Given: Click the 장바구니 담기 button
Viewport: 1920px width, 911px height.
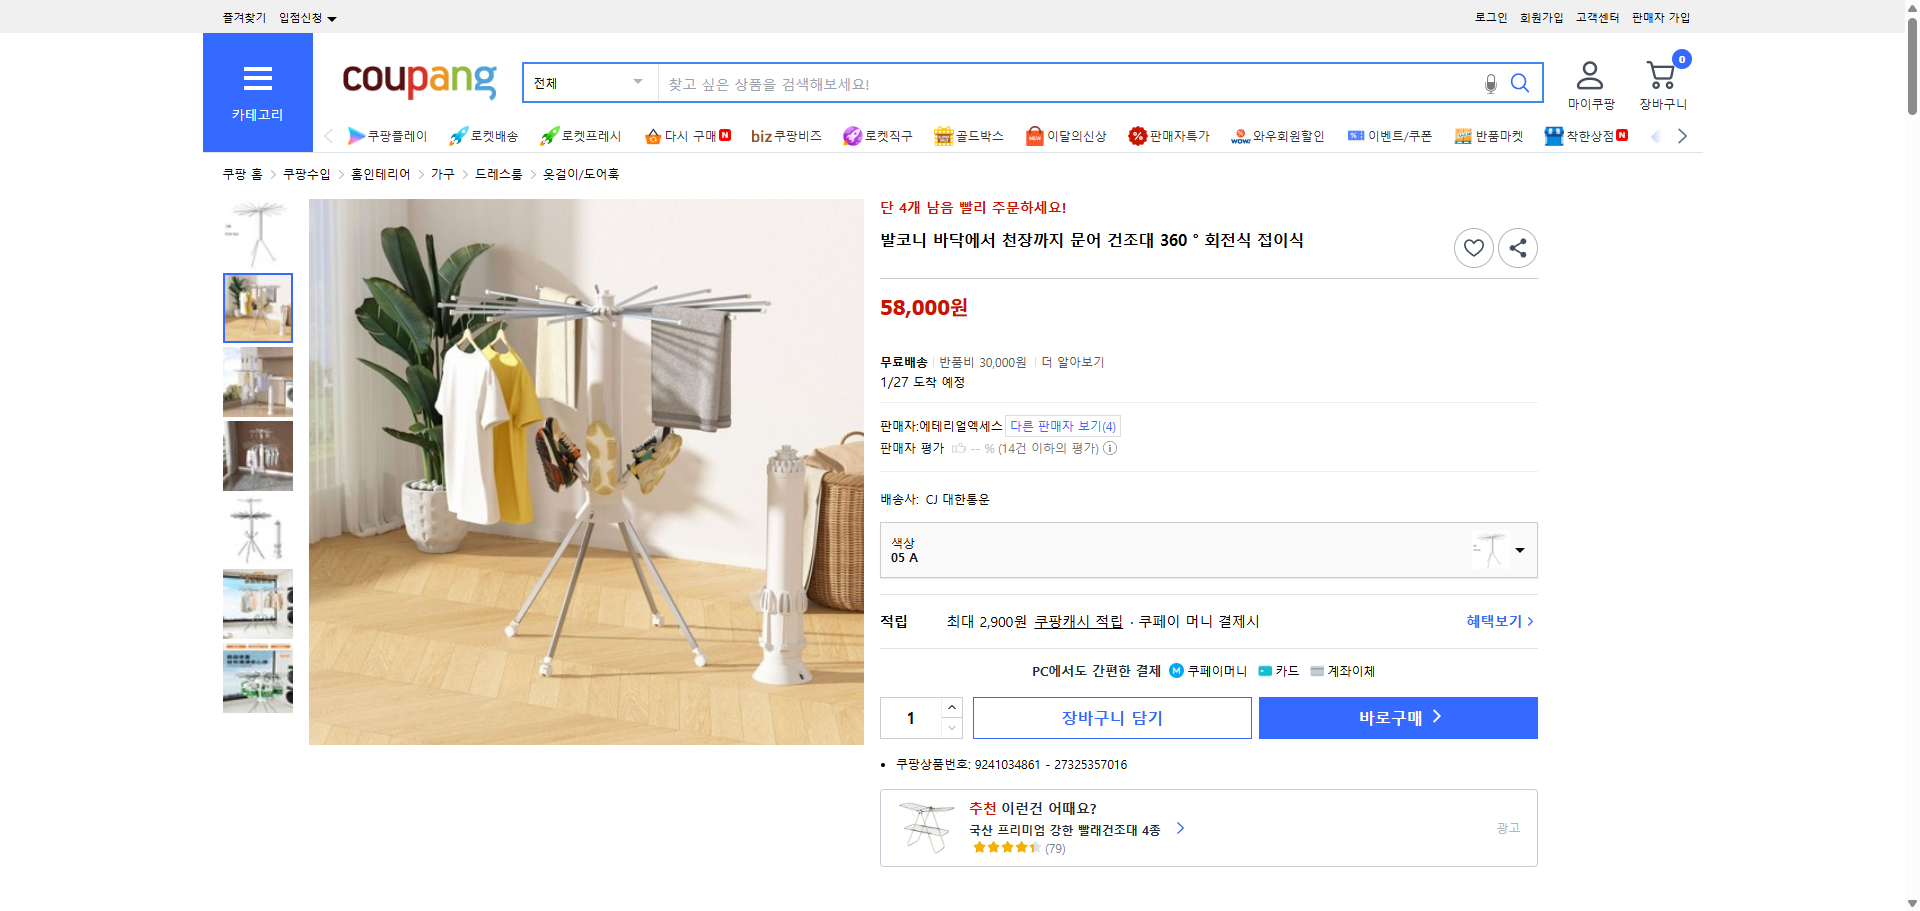Looking at the screenshot, I should click(1112, 717).
